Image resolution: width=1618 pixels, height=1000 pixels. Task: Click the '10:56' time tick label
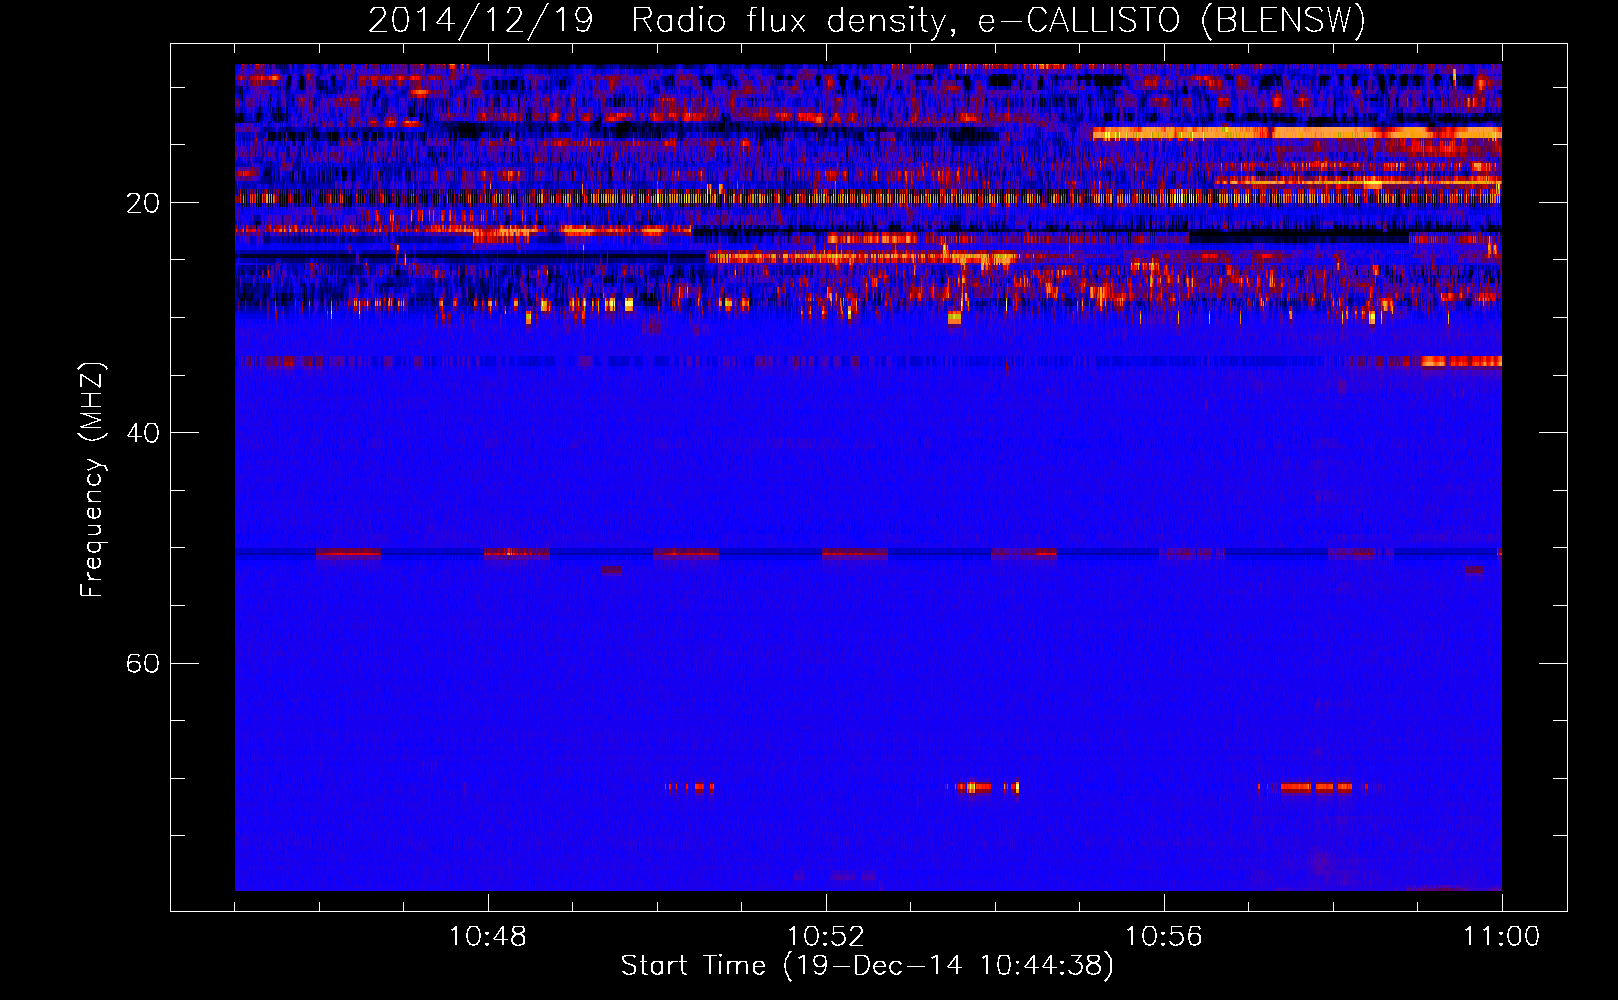[x=1164, y=937]
